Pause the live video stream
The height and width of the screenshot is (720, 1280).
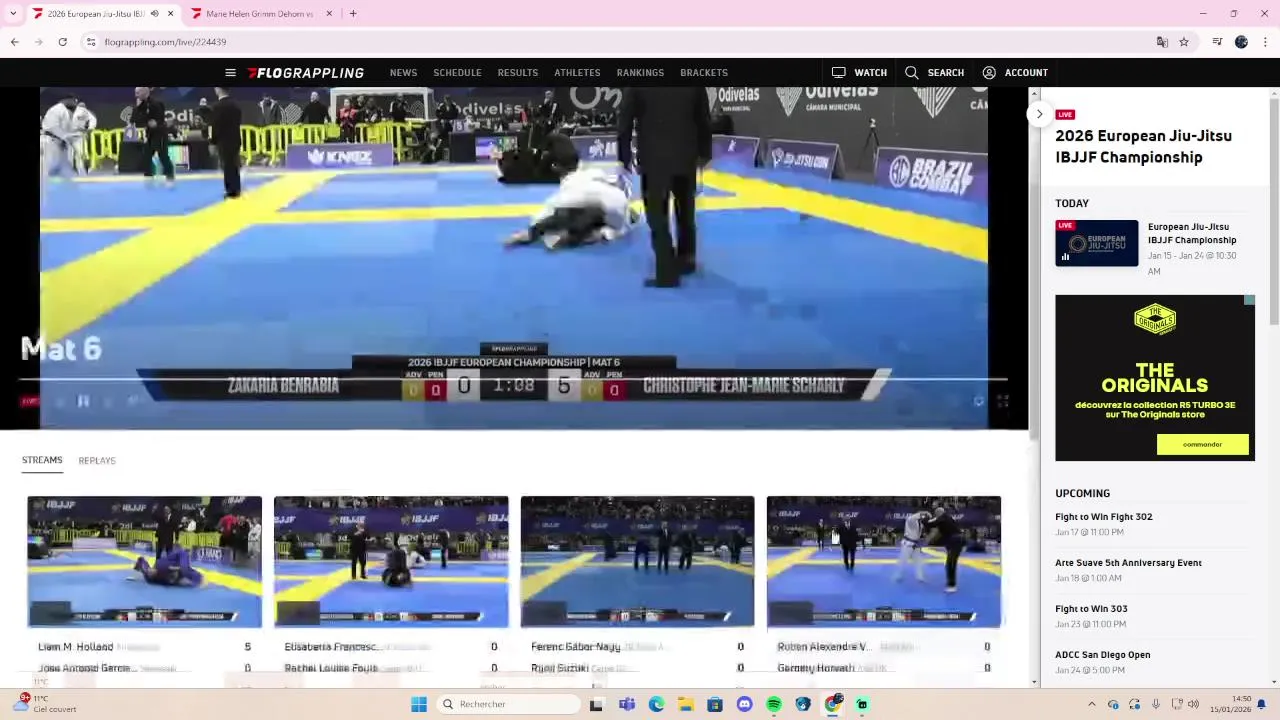coord(83,402)
